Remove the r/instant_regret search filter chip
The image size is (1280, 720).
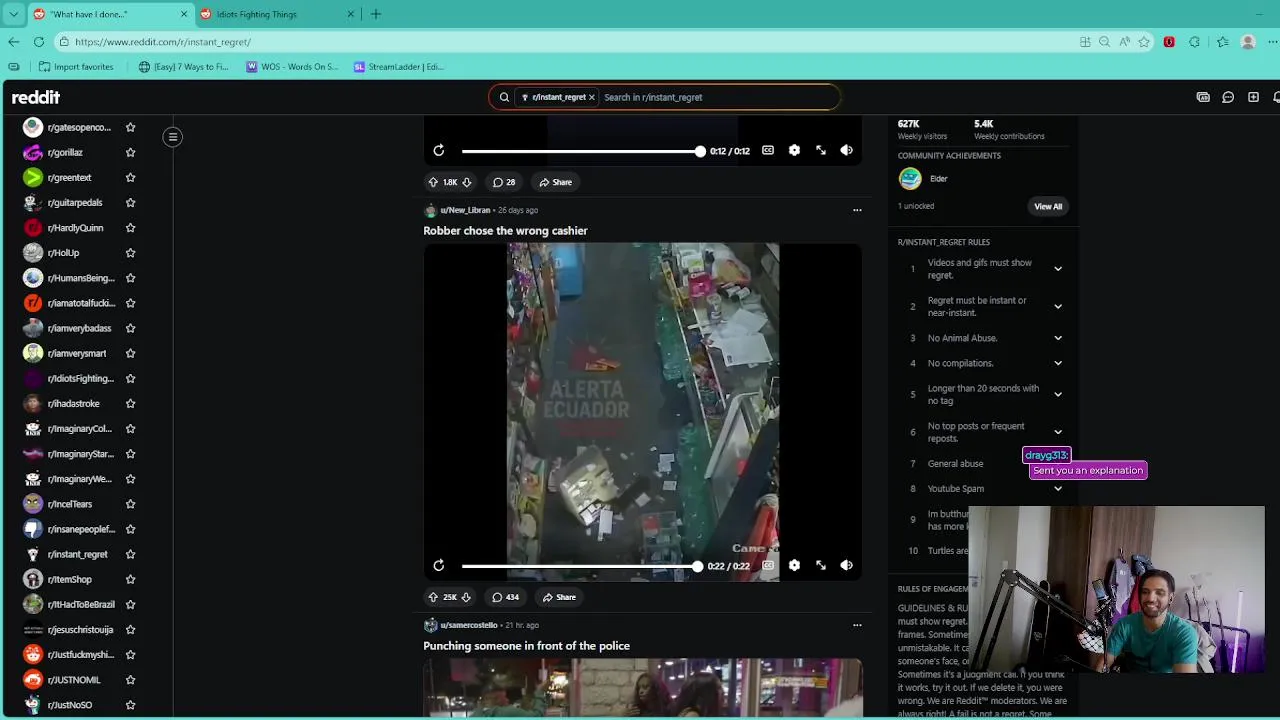[591, 97]
